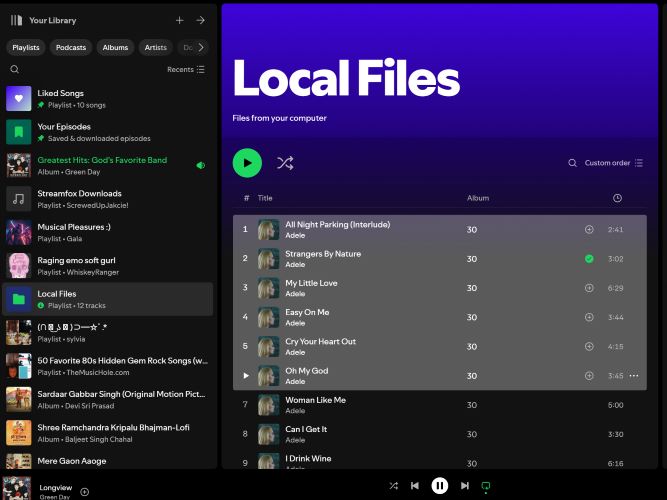Select Strangers By Nature track title

coord(323,254)
